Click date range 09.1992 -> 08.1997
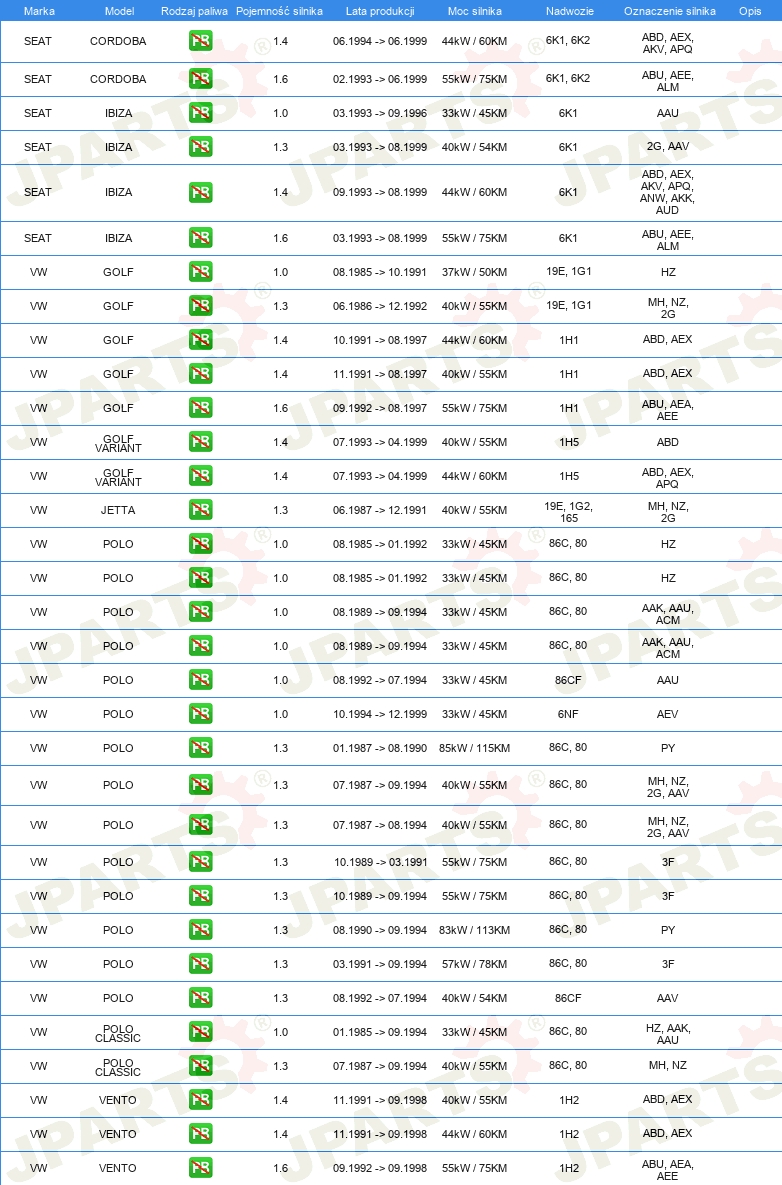 [380, 407]
